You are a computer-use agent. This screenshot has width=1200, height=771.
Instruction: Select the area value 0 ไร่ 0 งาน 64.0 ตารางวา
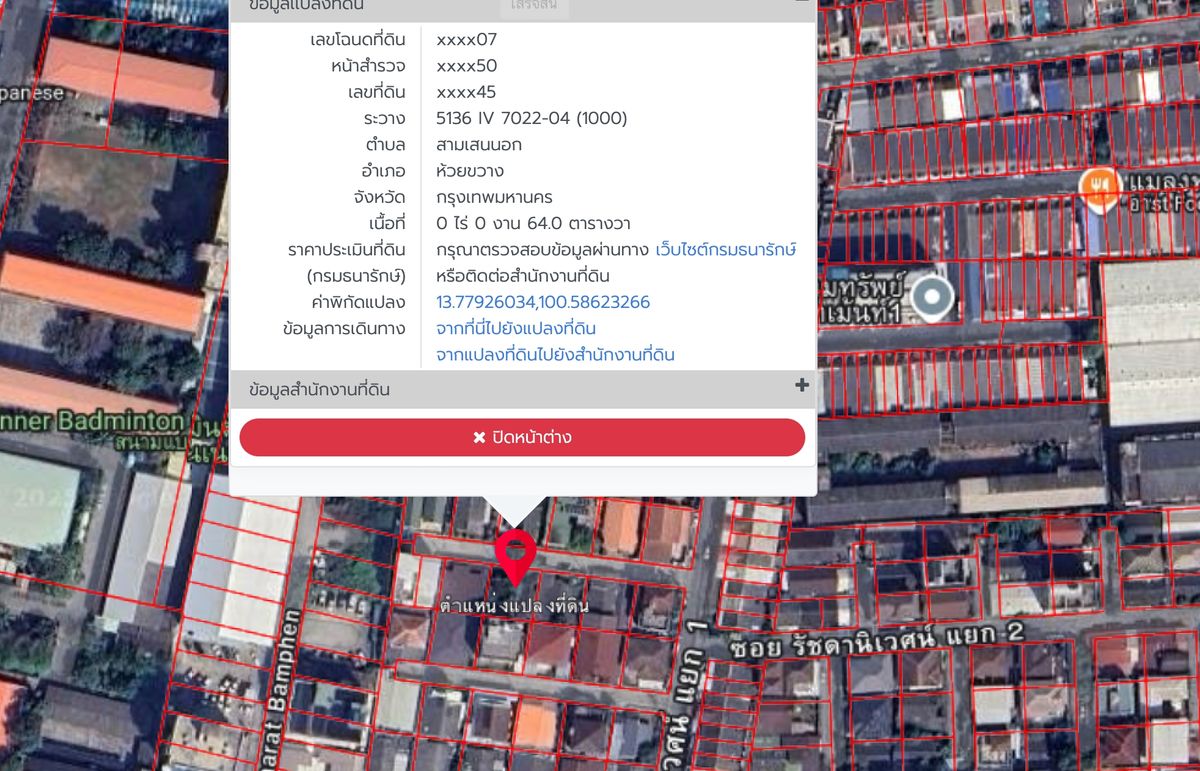533,223
